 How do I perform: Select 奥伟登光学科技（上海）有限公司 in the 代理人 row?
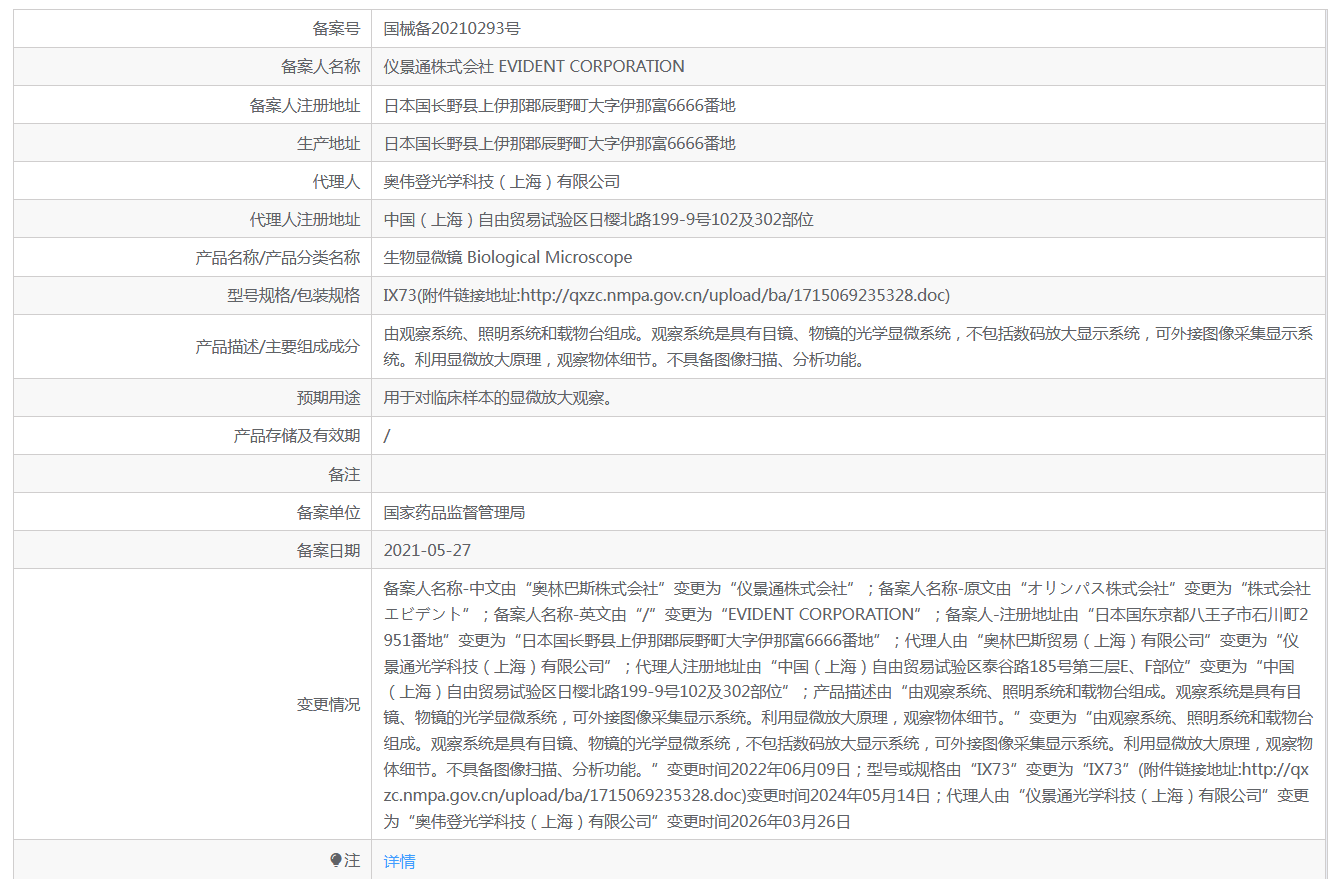(502, 181)
